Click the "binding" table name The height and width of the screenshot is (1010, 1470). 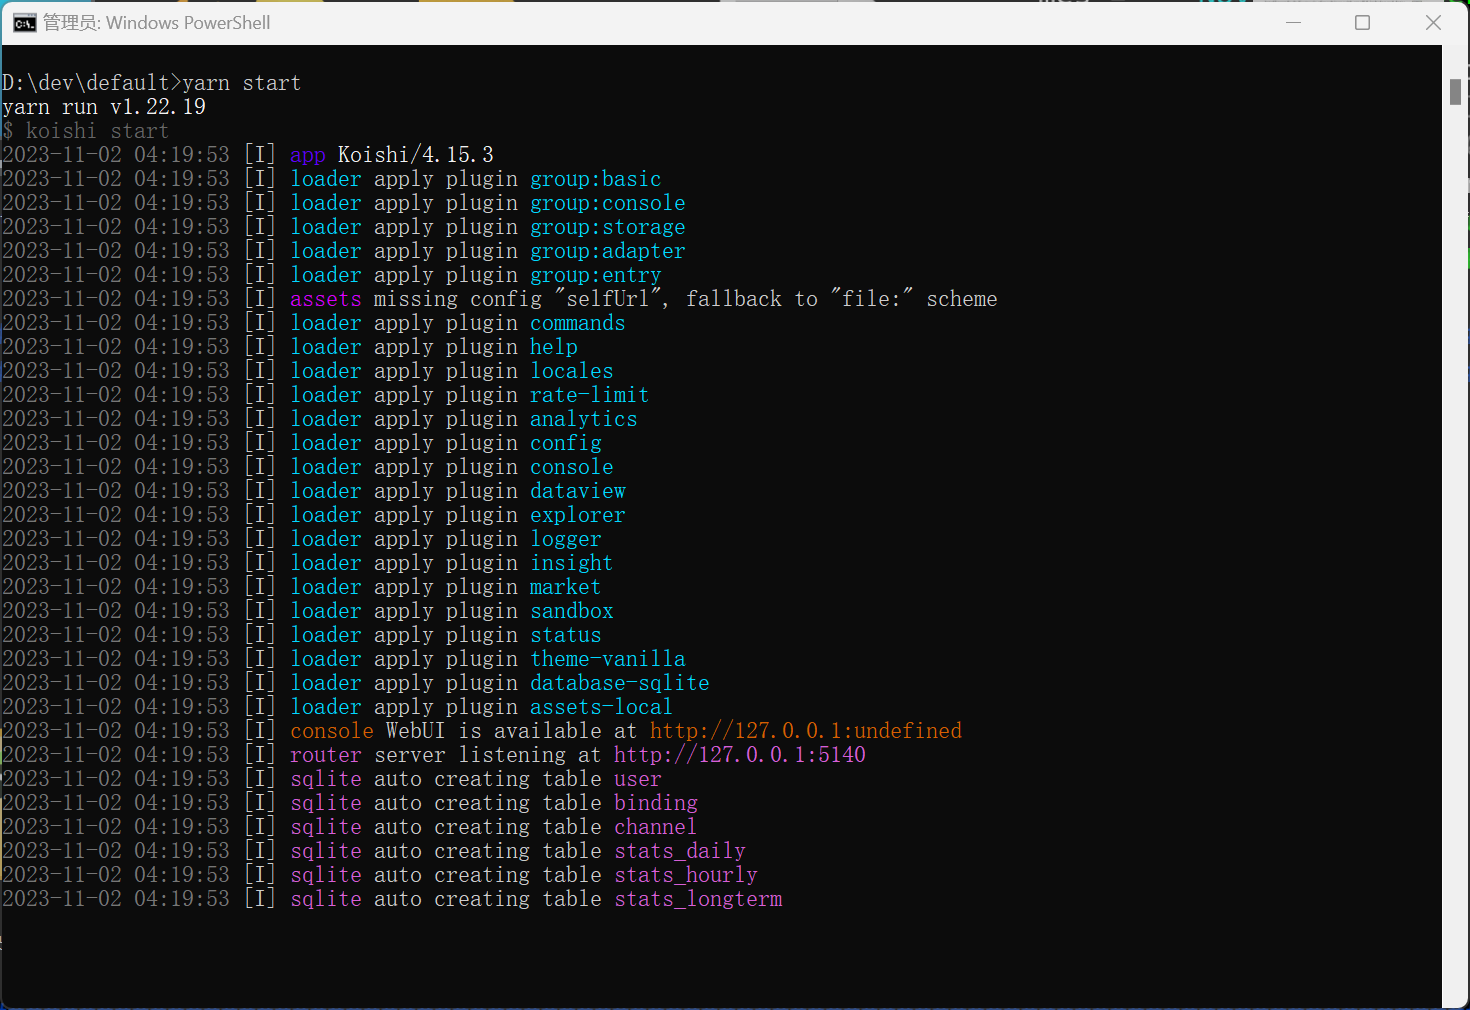coord(656,803)
